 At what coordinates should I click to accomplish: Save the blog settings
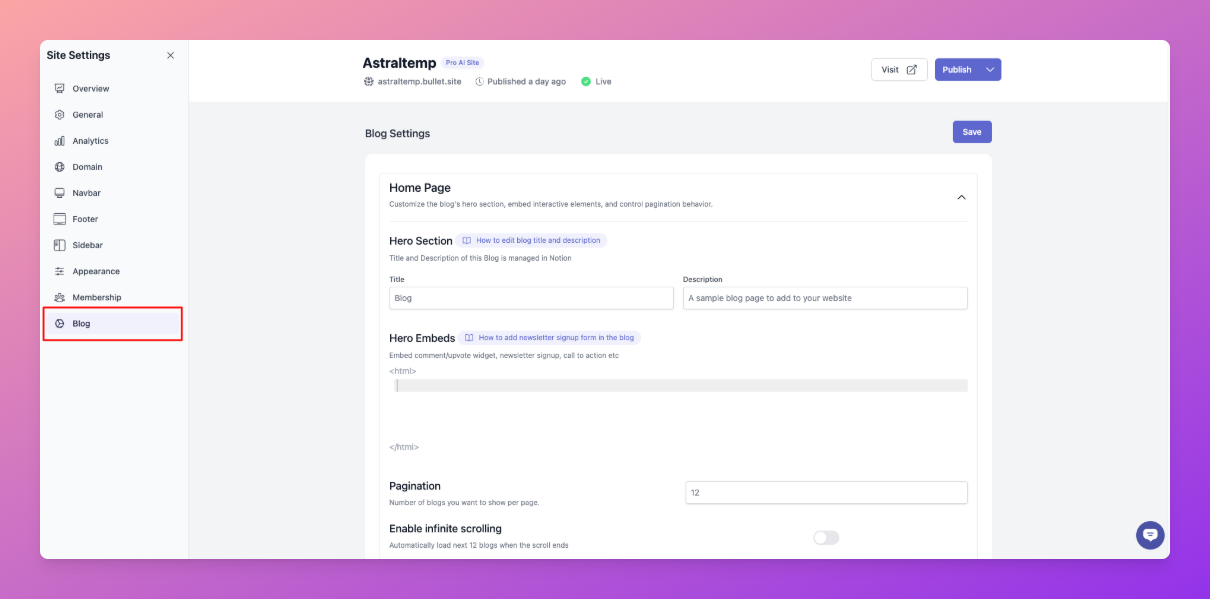[x=972, y=132]
